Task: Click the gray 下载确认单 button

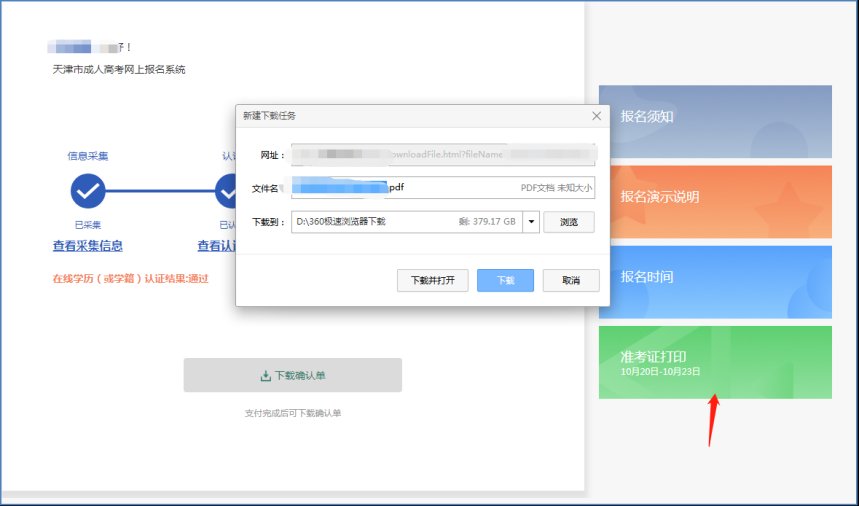Action: coord(292,375)
